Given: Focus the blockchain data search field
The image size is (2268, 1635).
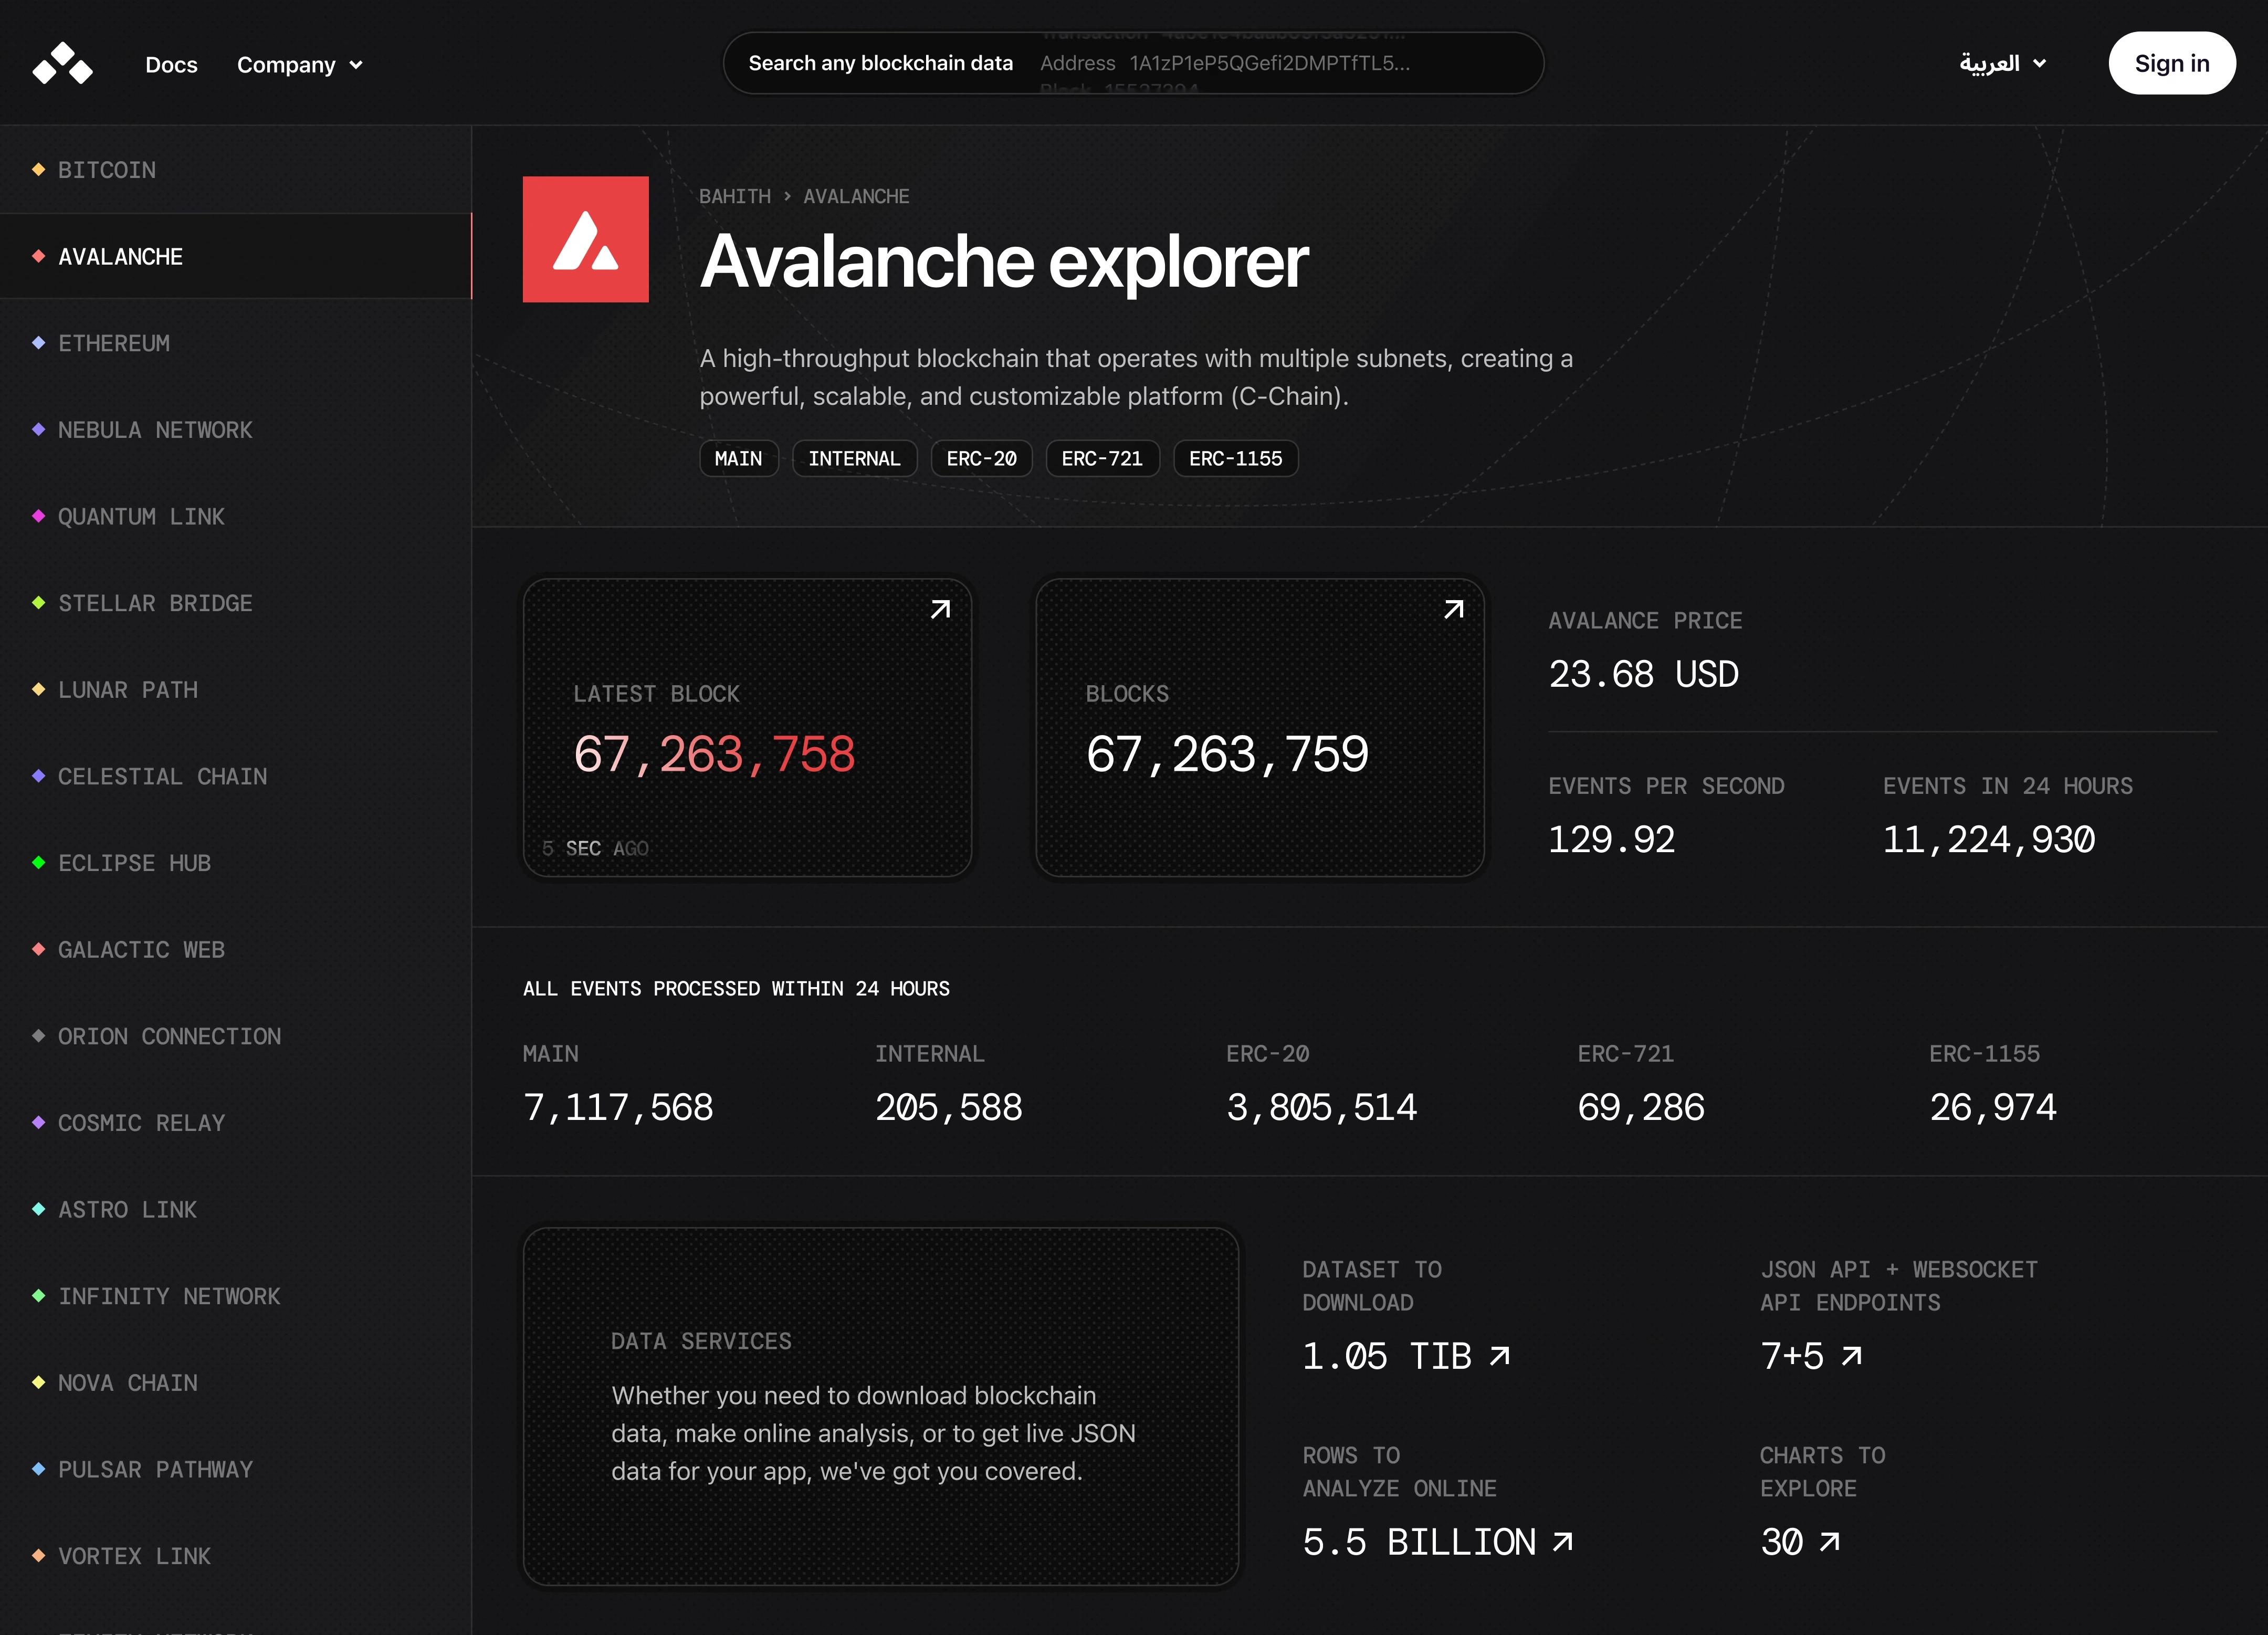Looking at the screenshot, I should 1132,64.
